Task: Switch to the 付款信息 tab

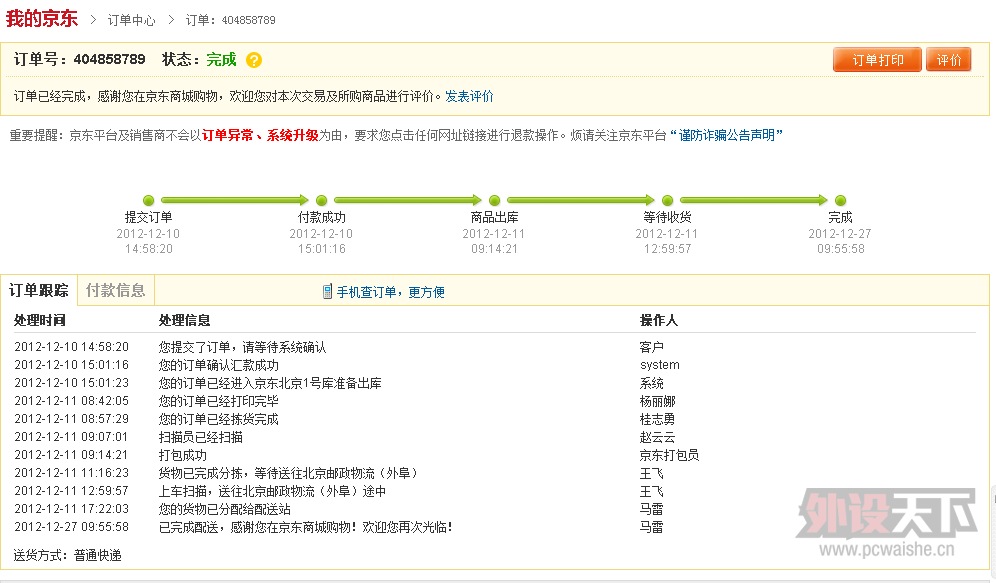Action: coord(115,290)
